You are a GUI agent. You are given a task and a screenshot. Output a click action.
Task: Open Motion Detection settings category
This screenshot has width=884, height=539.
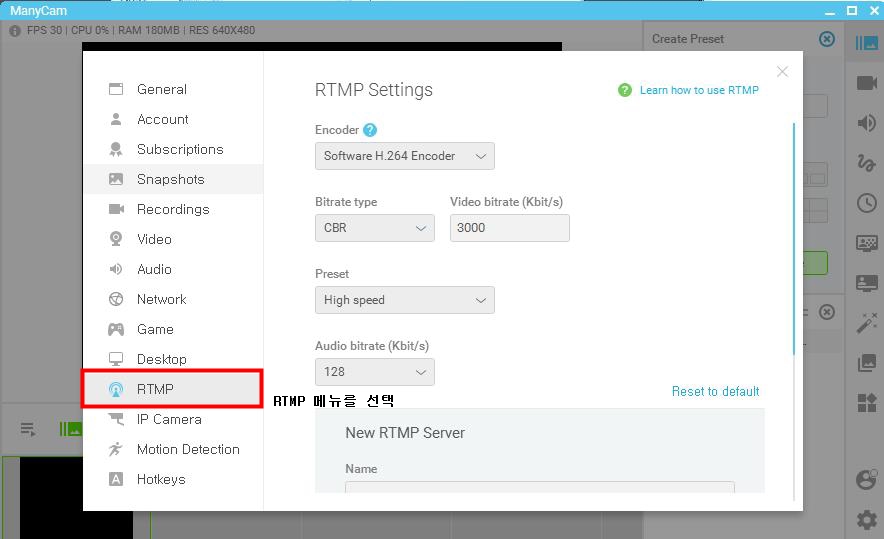pyautogui.click(x=173, y=449)
